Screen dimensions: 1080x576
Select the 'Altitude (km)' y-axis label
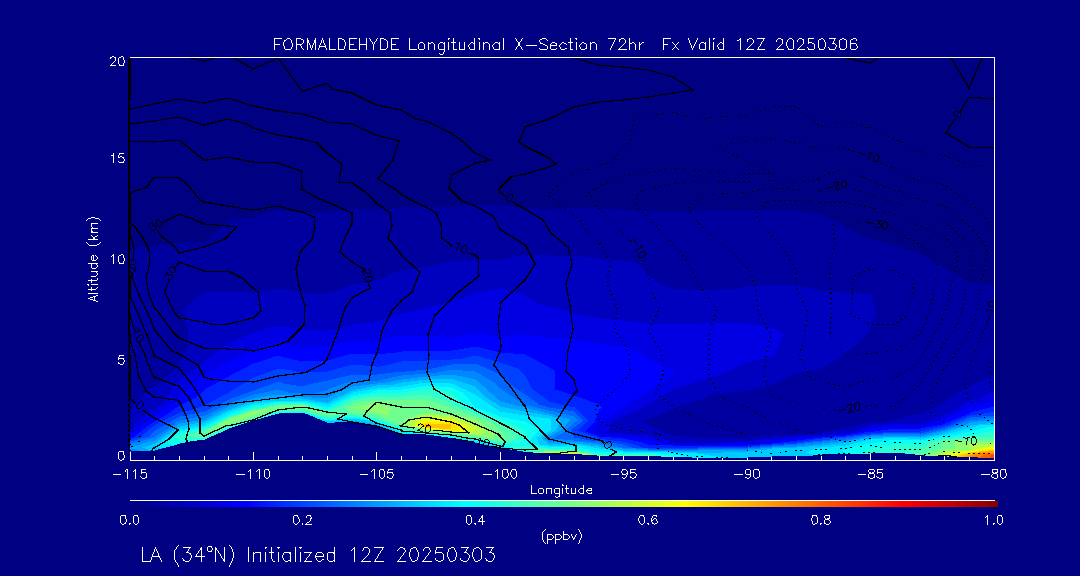[x=93, y=257]
